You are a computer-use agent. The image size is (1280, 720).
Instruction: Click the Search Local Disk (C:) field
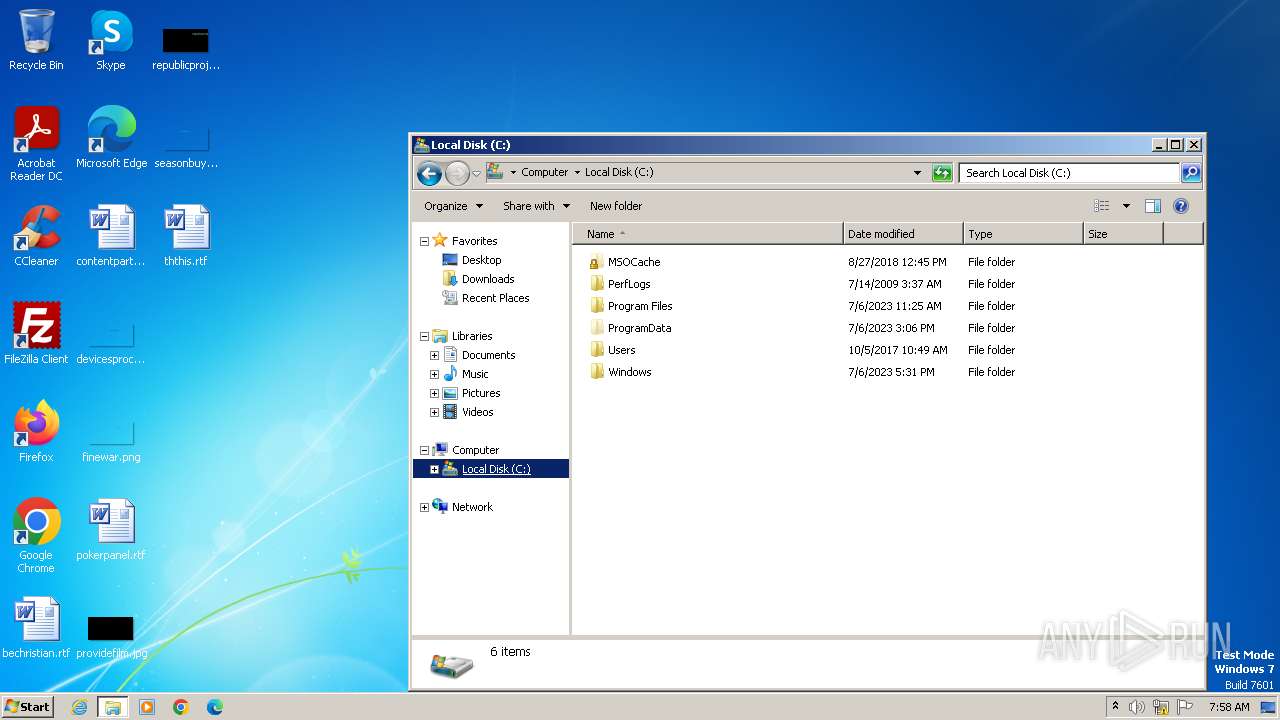point(1069,173)
